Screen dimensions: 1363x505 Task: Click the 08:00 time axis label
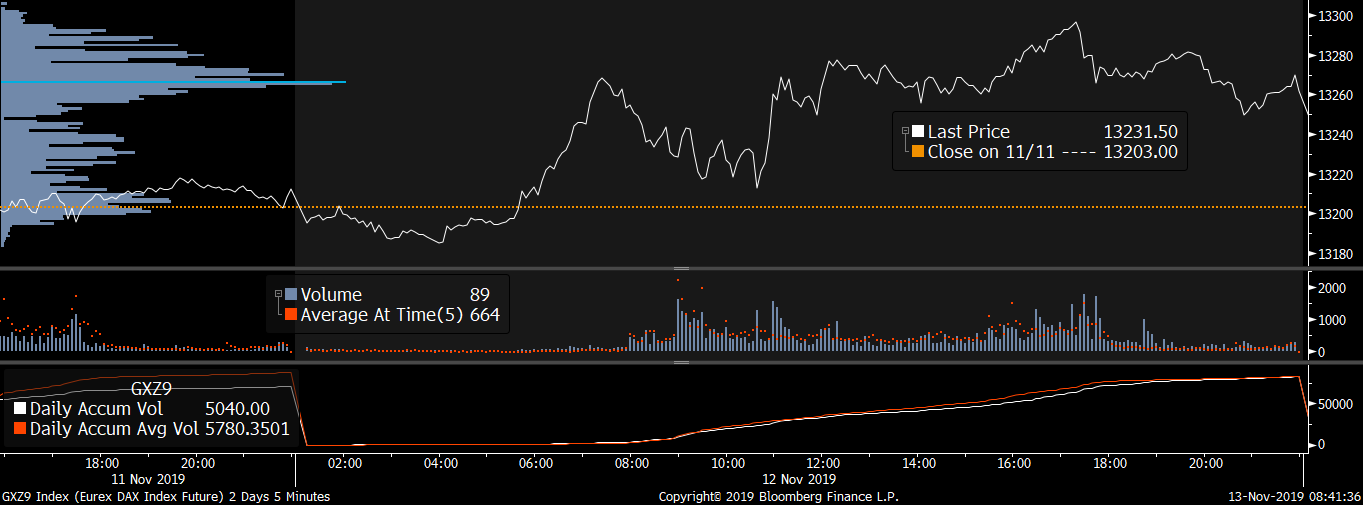tap(632, 463)
